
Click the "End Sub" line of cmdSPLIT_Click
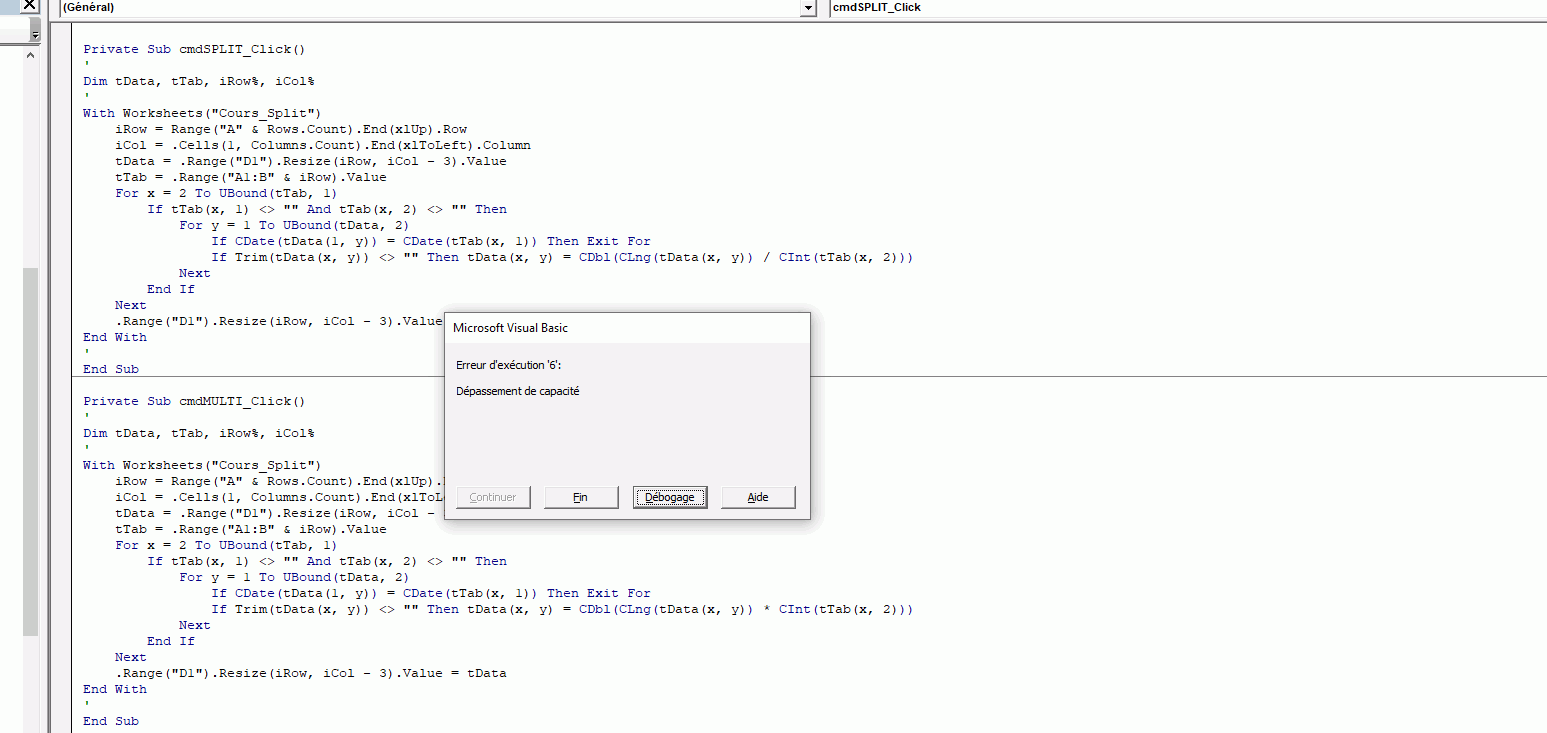111,369
